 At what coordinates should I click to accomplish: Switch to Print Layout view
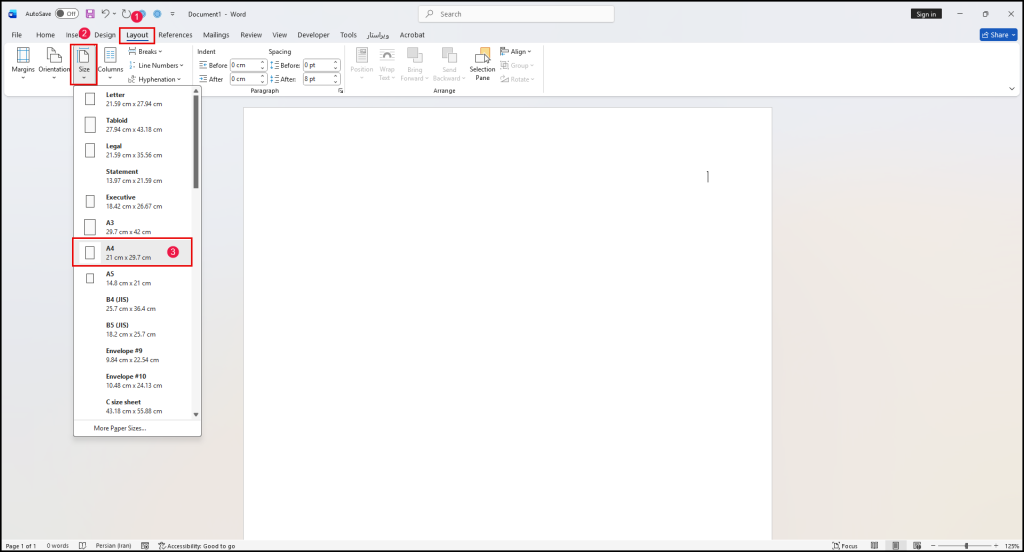(x=896, y=545)
